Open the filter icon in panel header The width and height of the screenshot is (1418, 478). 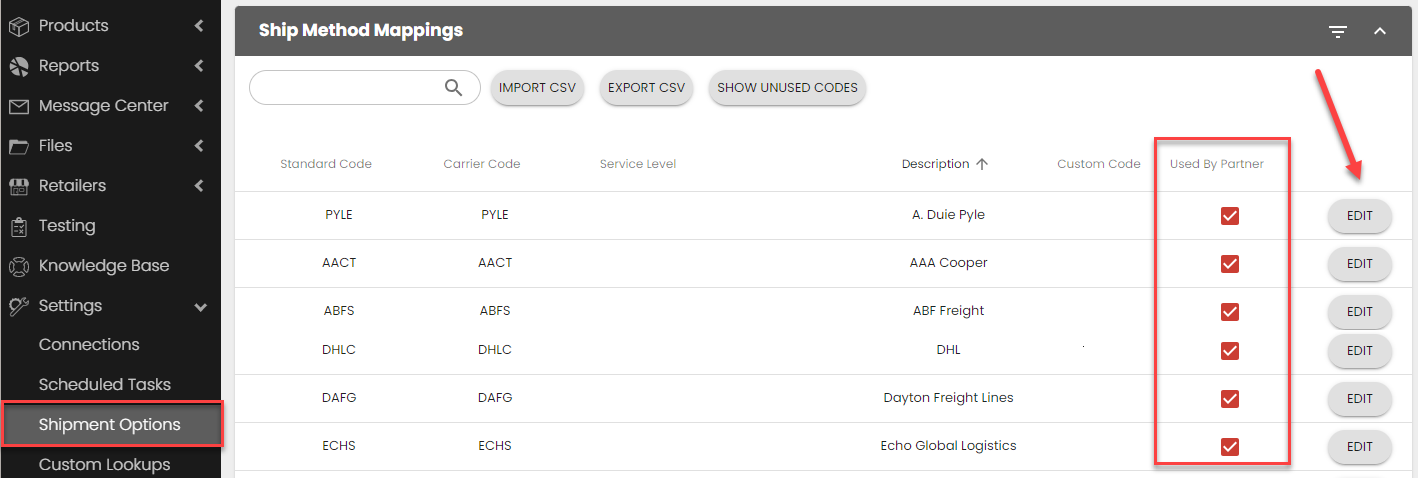point(1338,32)
